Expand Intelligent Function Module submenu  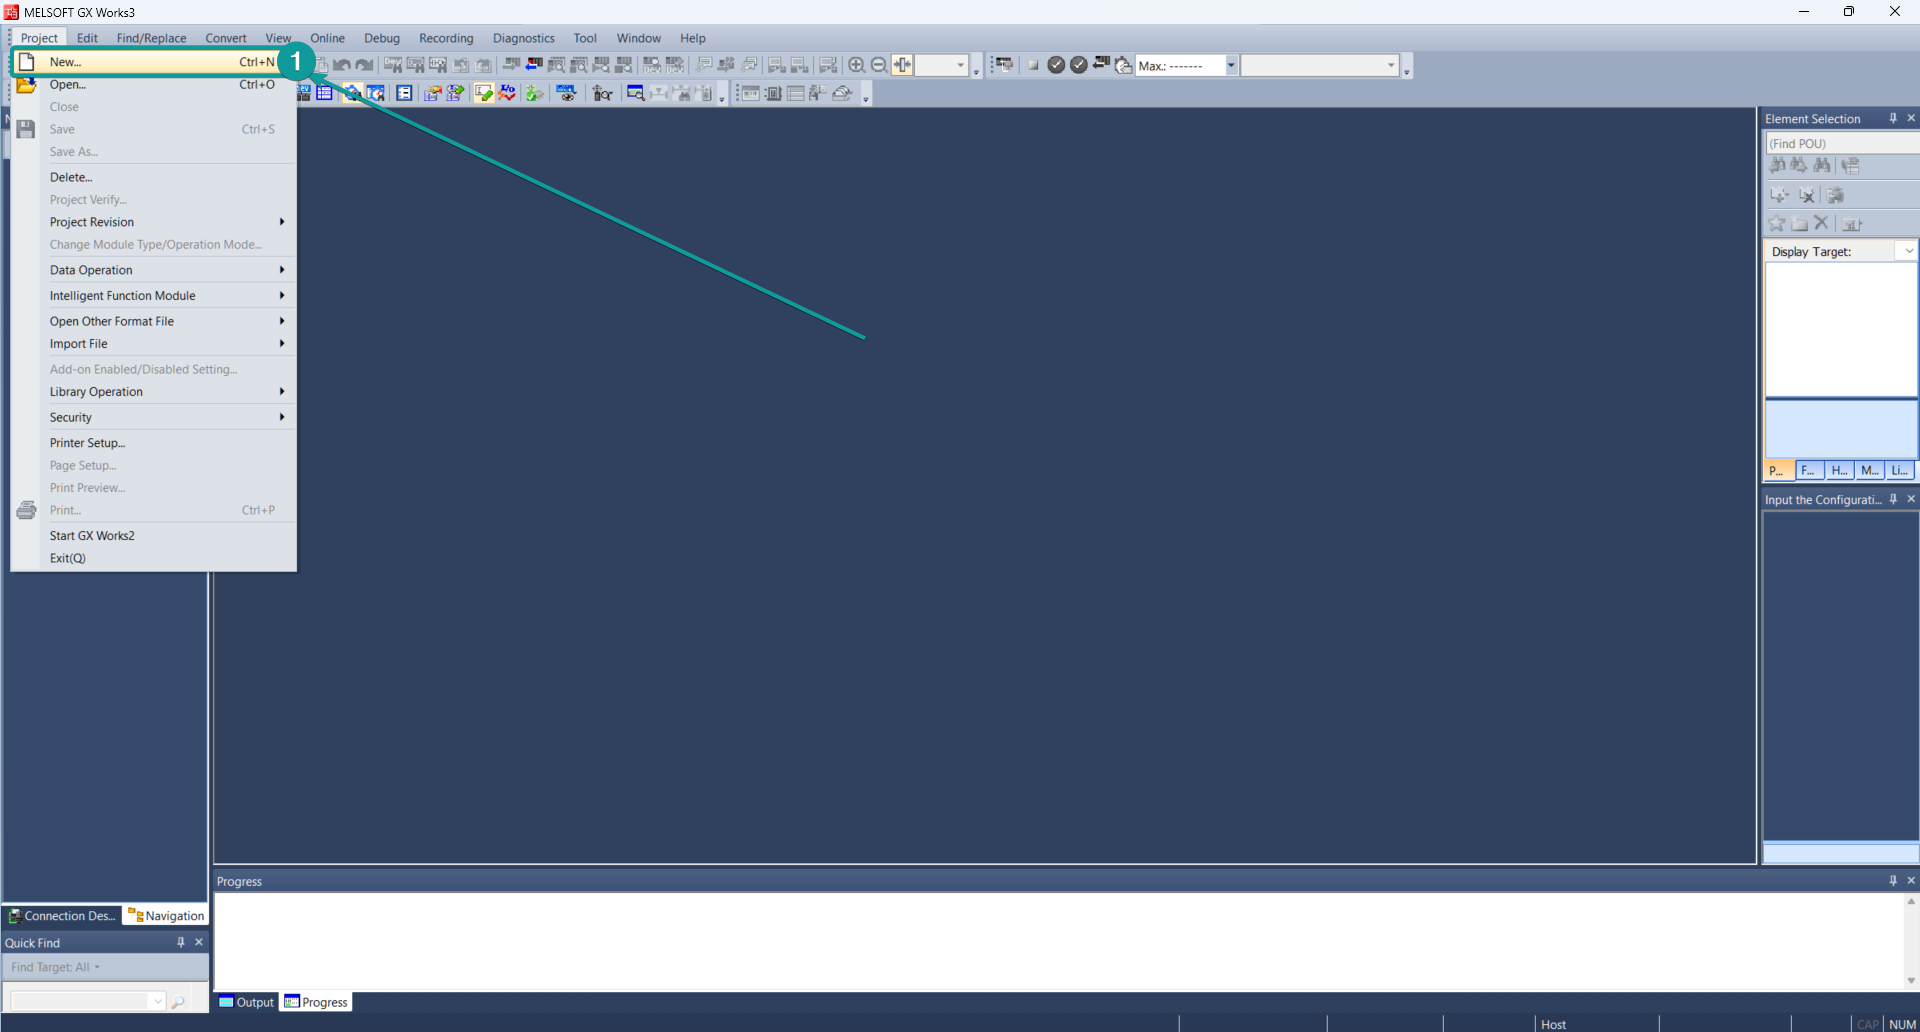coord(152,296)
